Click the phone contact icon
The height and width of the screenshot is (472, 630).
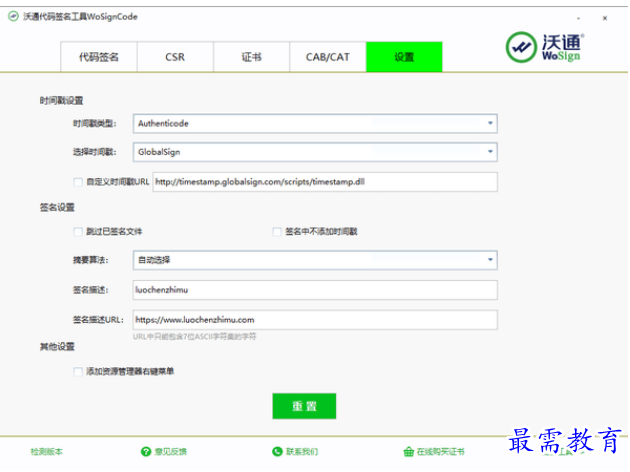pos(277,452)
